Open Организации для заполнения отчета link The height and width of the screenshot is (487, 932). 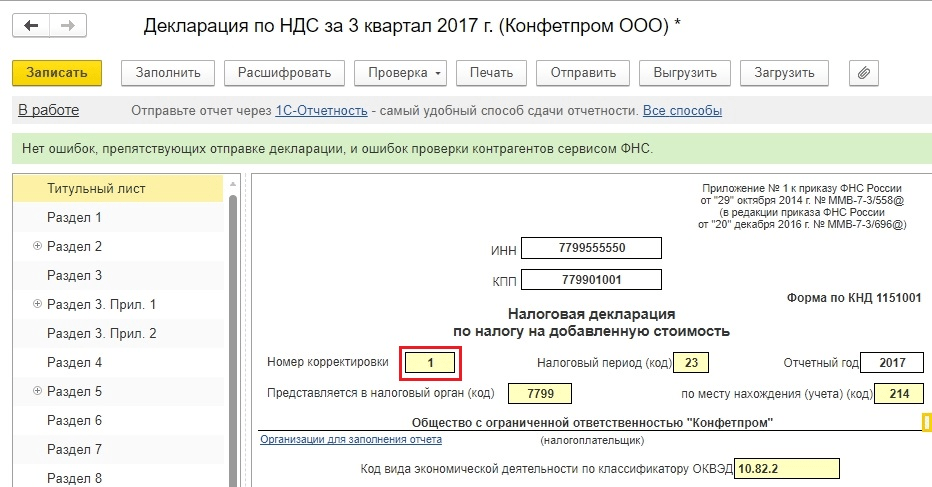(351, 439)
